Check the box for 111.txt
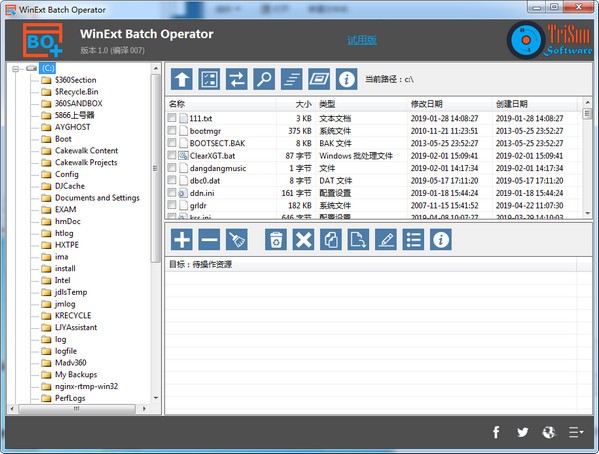 [172, 118]
